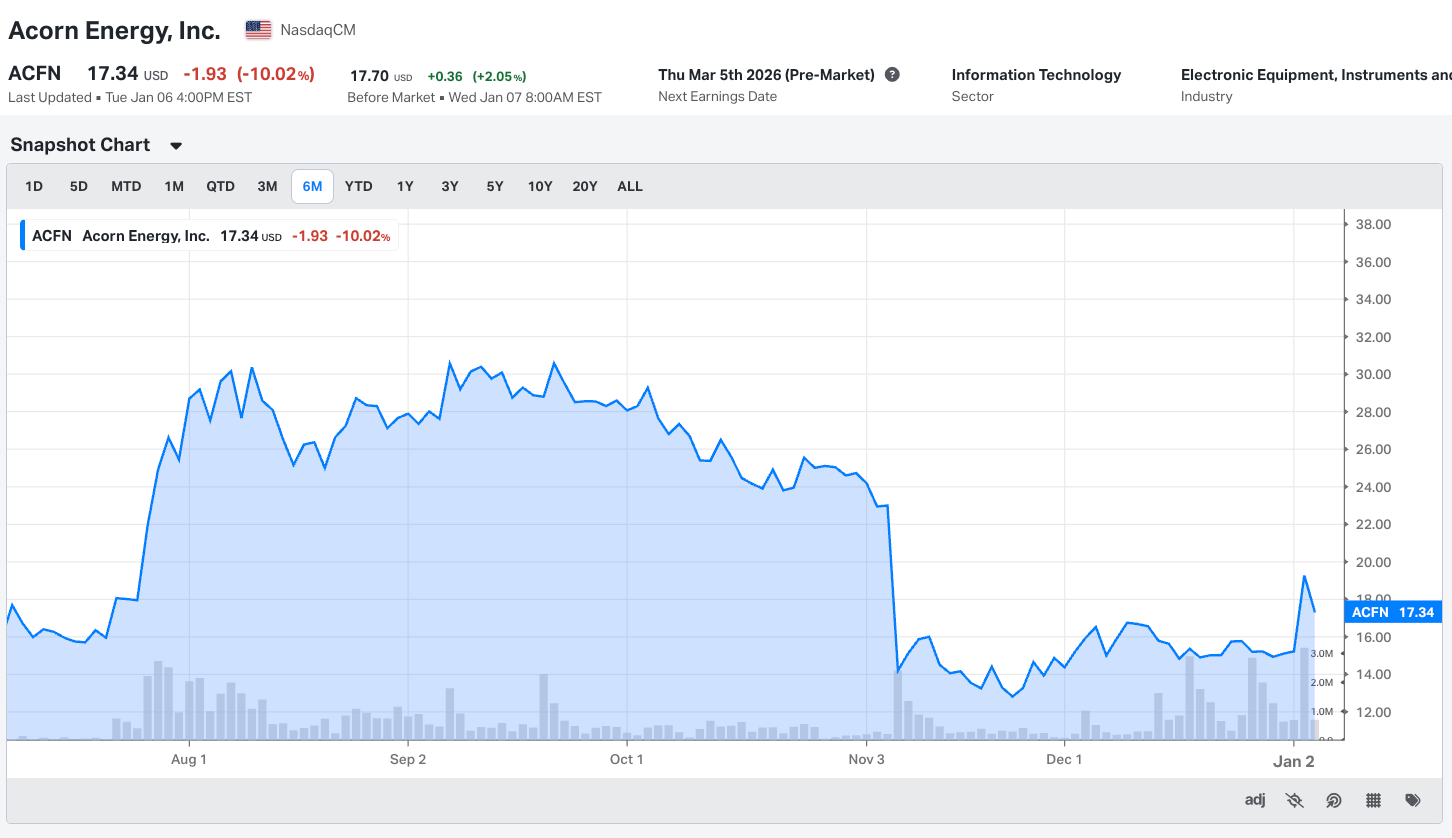Click the blue ACFN series color bar
1452x838 pixels.
(x=22, y=237)
